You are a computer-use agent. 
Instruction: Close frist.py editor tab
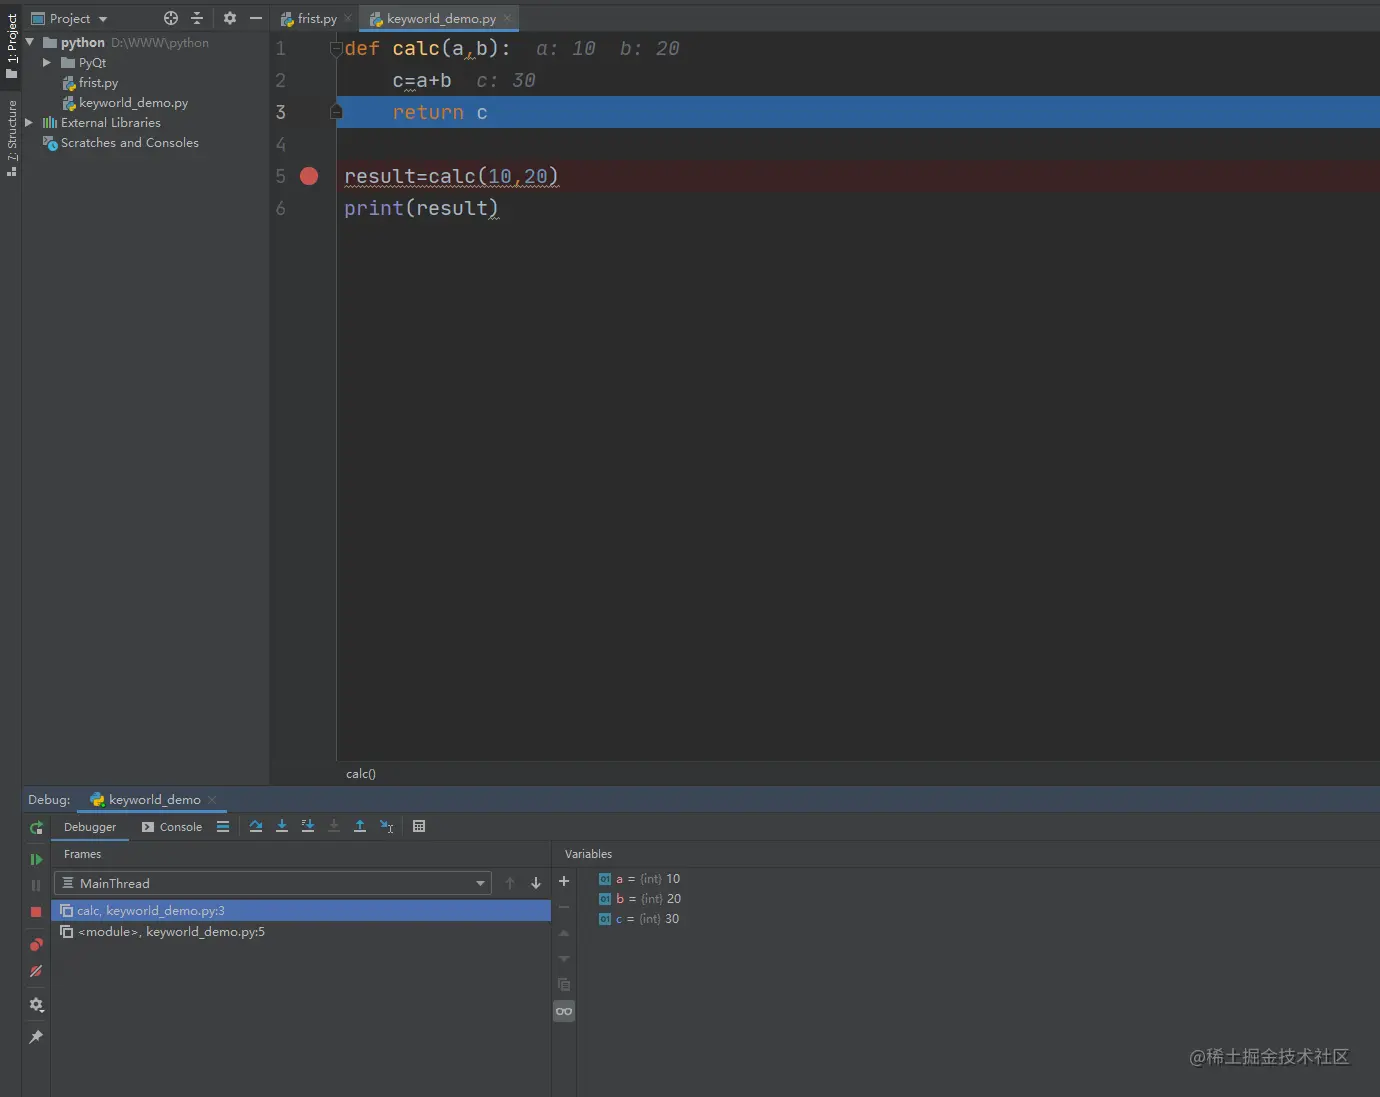(348, 18)
